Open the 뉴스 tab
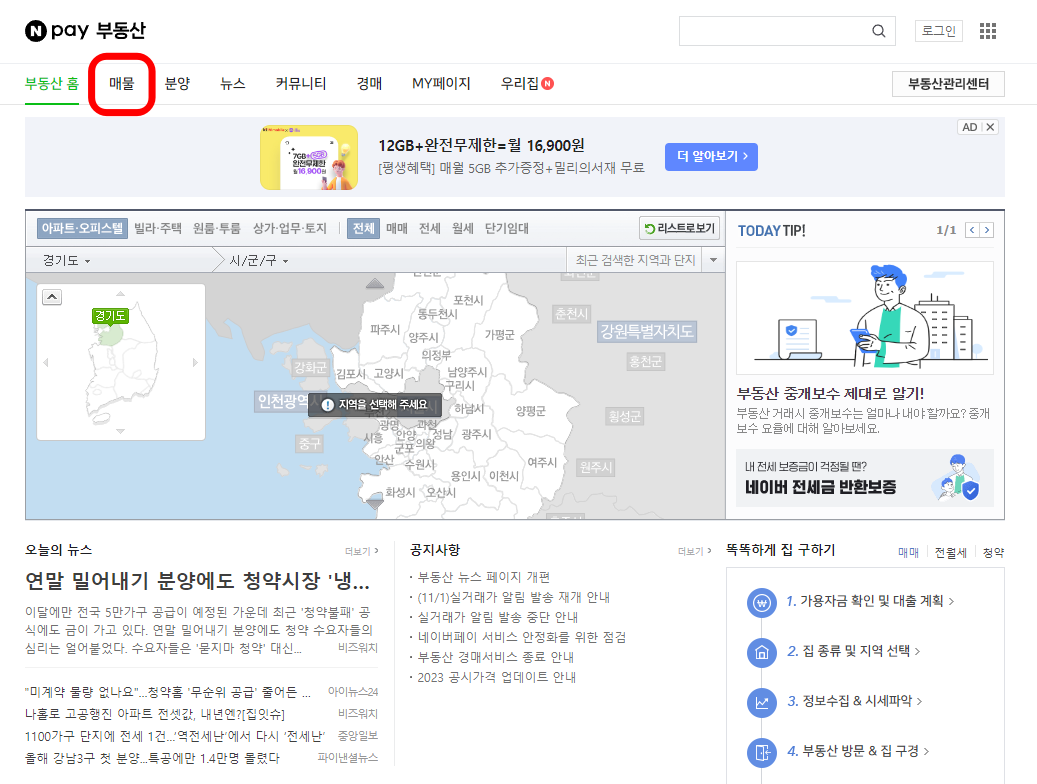 click(x=233, y=83)
